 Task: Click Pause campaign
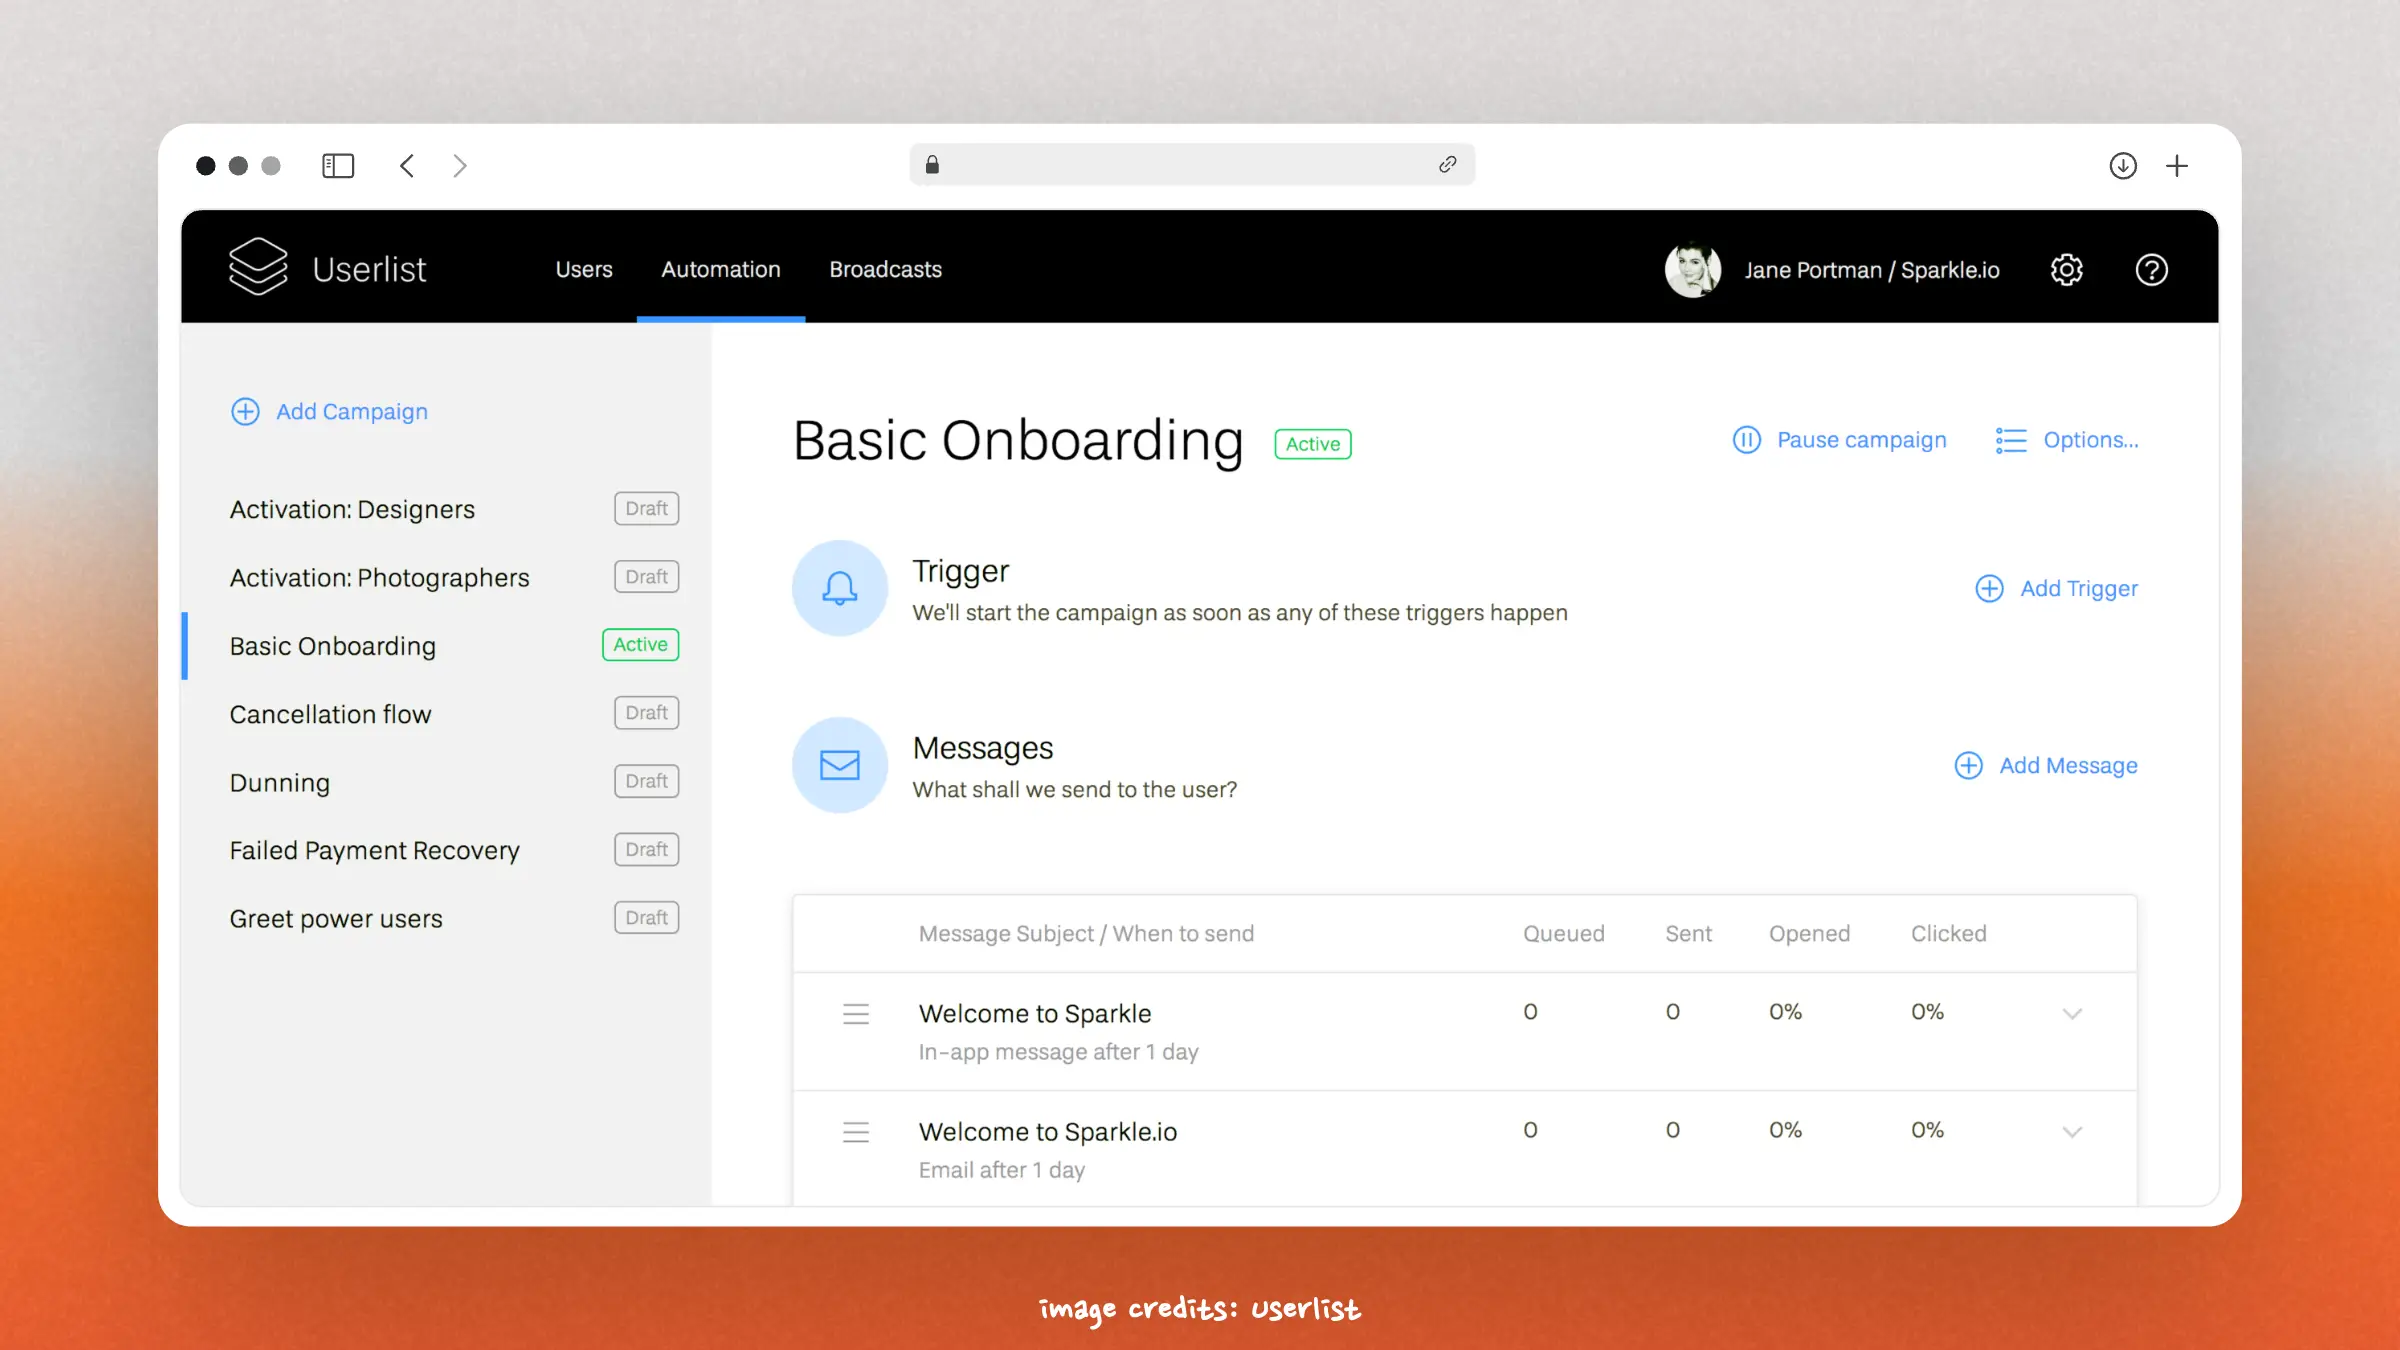click(x=1861, y=440)
